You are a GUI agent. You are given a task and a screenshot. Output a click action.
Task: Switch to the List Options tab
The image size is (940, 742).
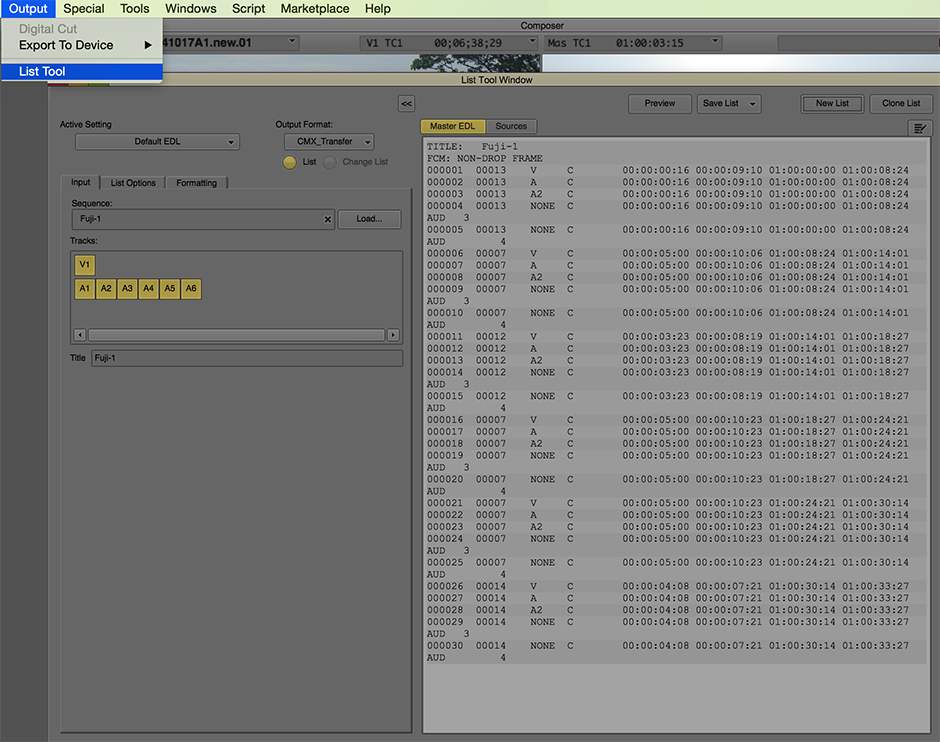[132, 183]
